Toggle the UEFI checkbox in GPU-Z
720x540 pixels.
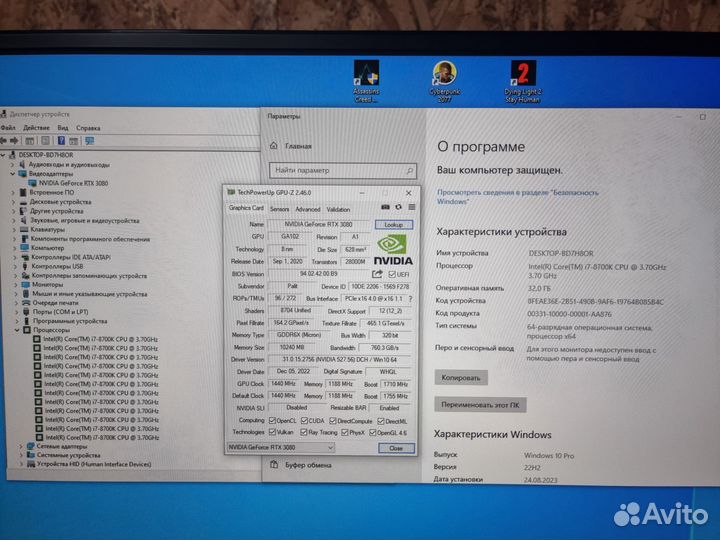tap(391, 274)
